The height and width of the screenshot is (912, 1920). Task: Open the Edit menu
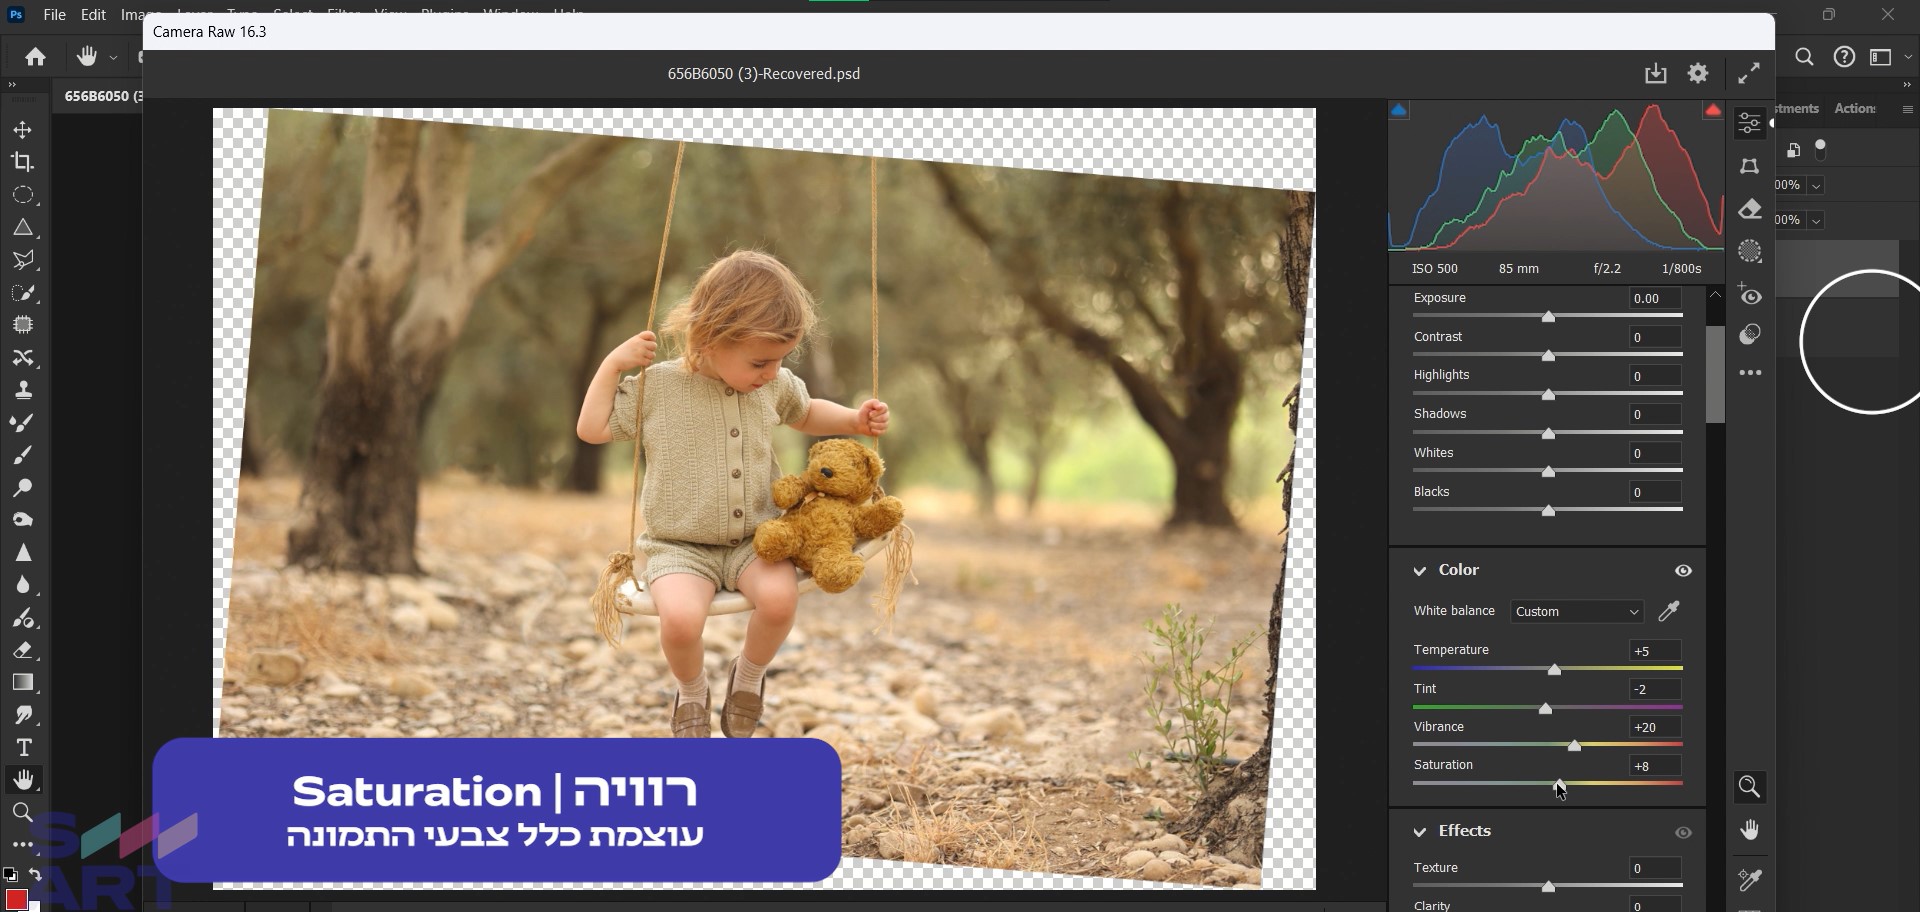coord(93,15)
